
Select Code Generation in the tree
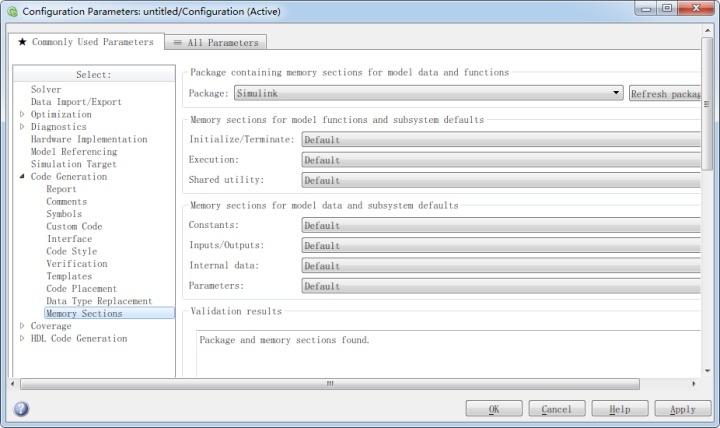tap(69, 176)
